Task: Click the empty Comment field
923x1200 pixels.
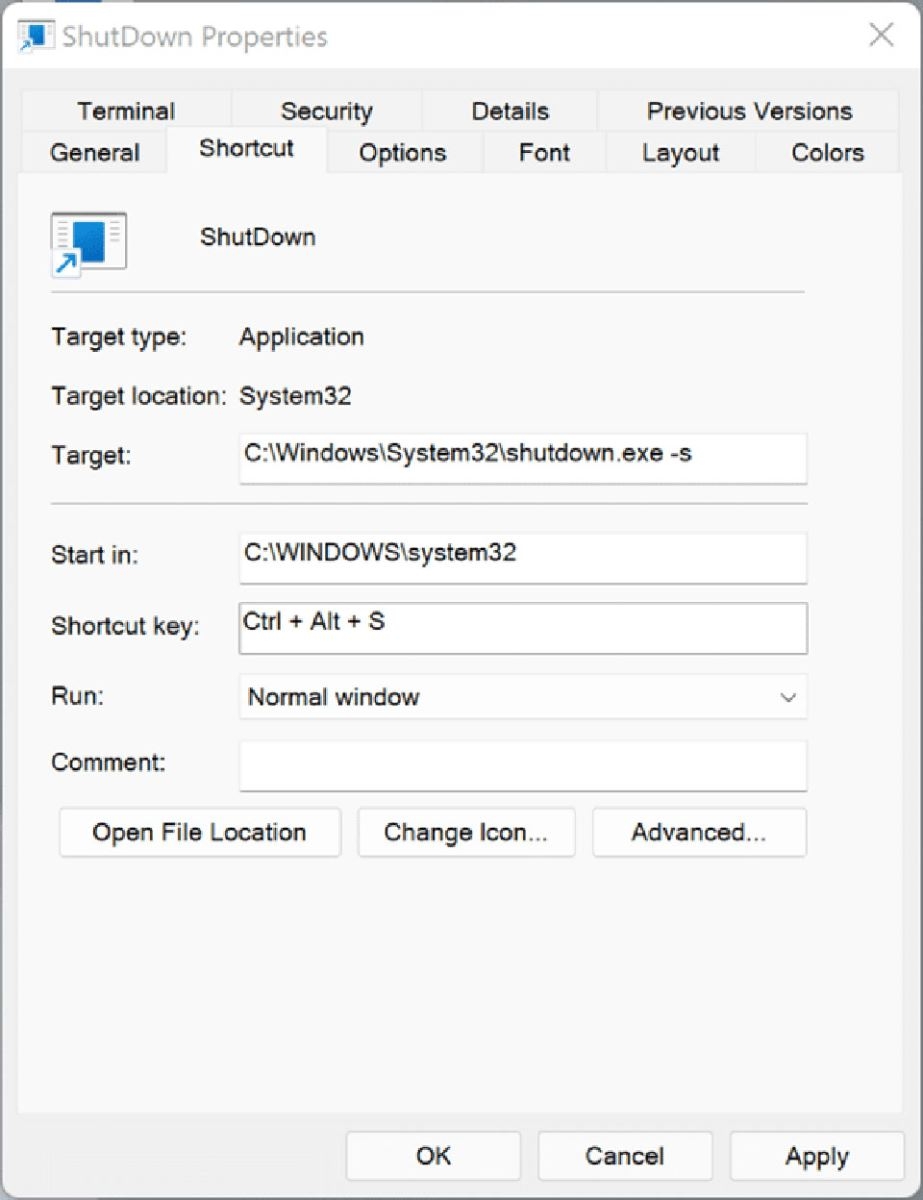Action: [521, 765]
